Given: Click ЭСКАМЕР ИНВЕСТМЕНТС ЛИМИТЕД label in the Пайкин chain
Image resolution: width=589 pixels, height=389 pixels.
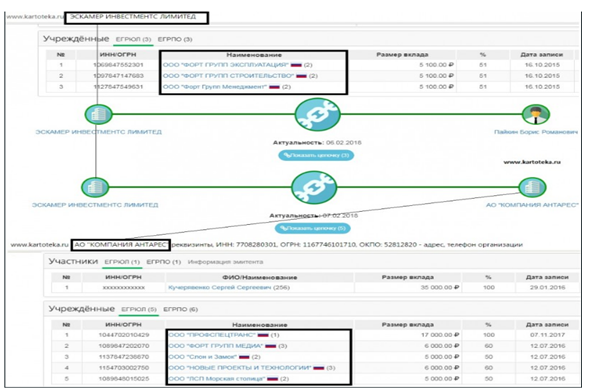Looking at the screenshot, I should (98, 132).
